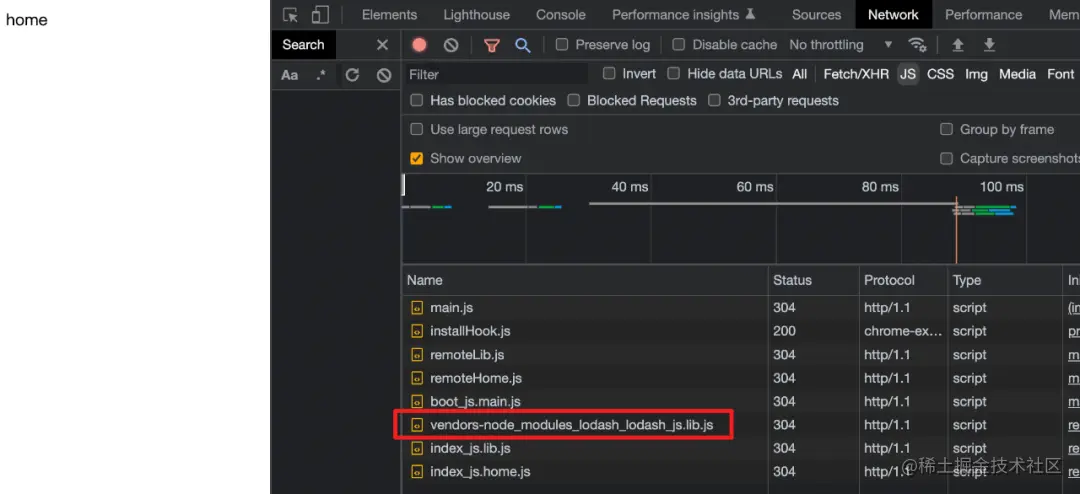1080x494 pixels.
Task: Open network conditions wifi icon
Action: pos(917,45)
